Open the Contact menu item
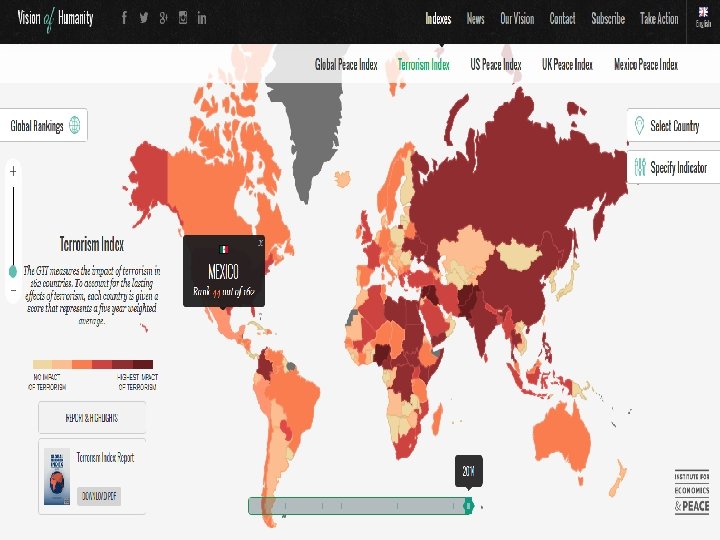Screen dimensions: 720x540 tap(562, 19)
